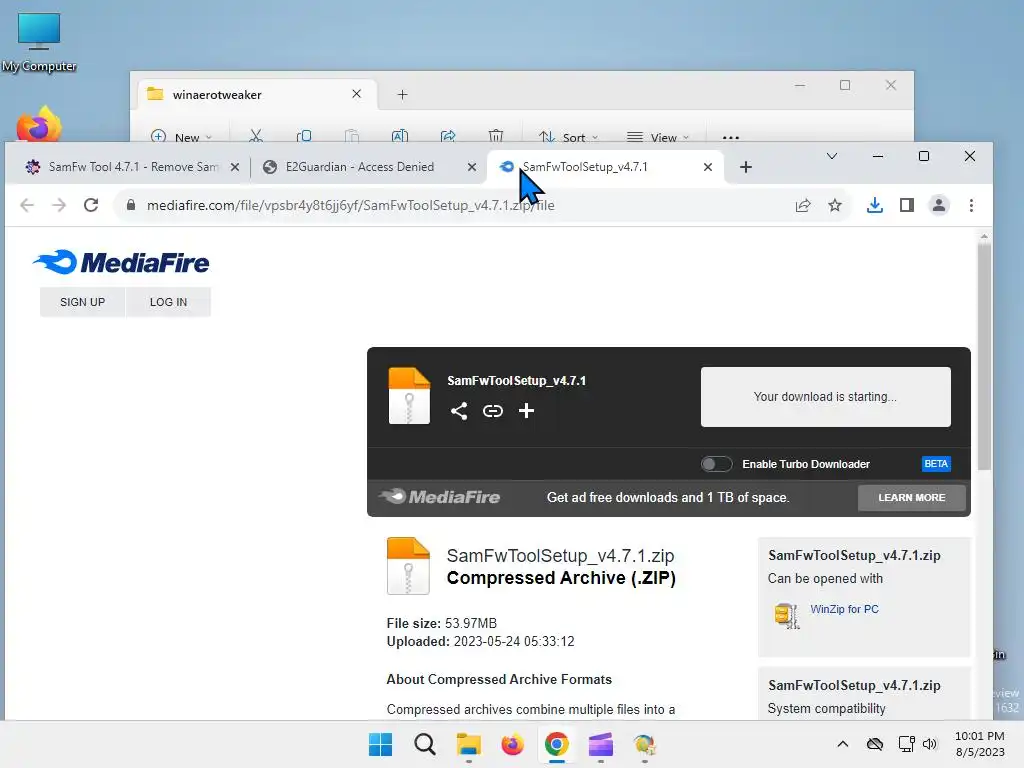The width and height of the screenshot is (1024, 768).
Task: Click Your download is starting button
Action: [x=825, y=396]
